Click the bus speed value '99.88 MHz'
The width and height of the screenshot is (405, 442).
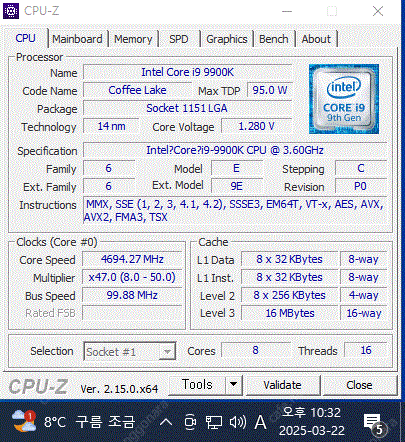pos(132,295)
